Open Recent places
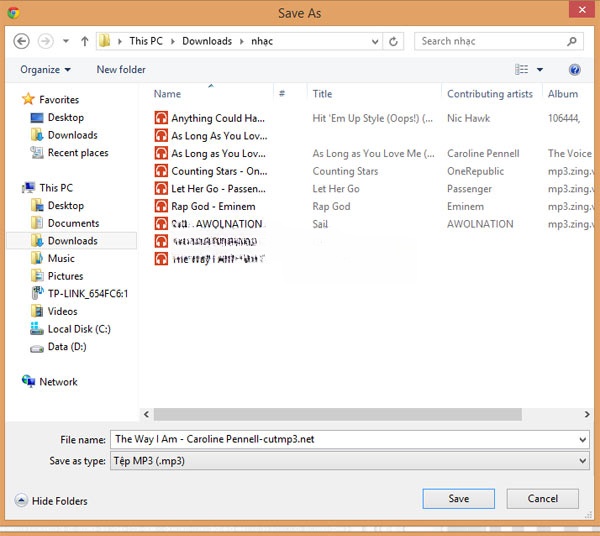Viewport: 600px width, 536px height. 78,153
